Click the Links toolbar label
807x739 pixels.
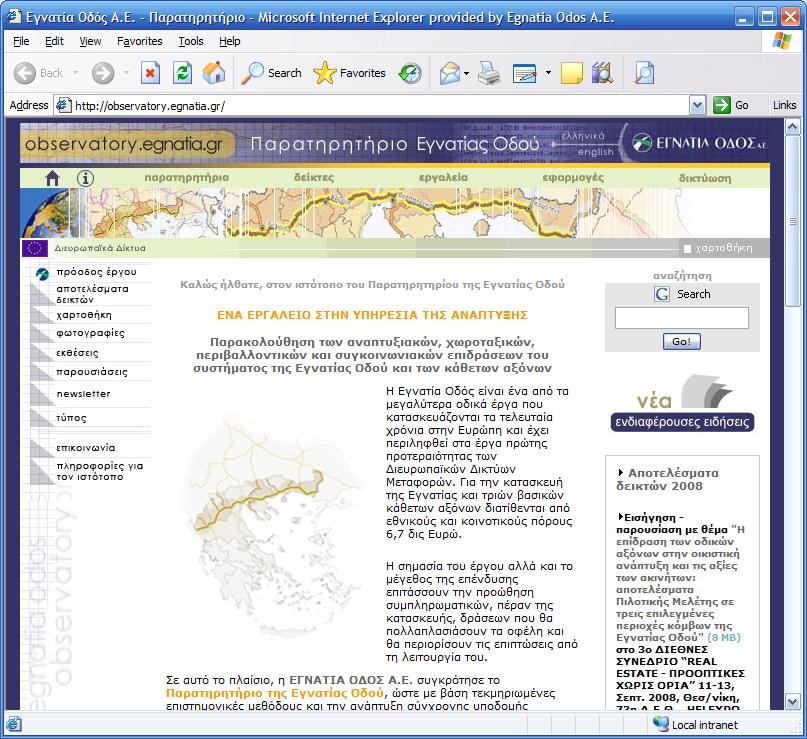[784, 105]
